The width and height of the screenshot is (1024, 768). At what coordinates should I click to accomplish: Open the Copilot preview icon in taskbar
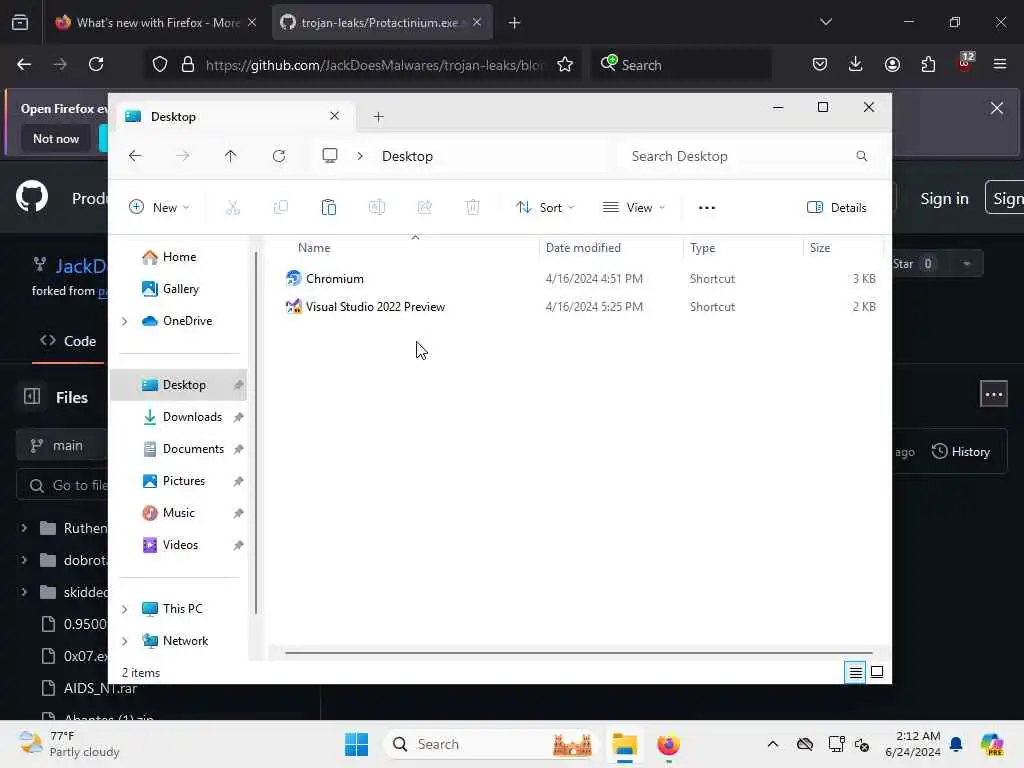(x=991, y=744)
